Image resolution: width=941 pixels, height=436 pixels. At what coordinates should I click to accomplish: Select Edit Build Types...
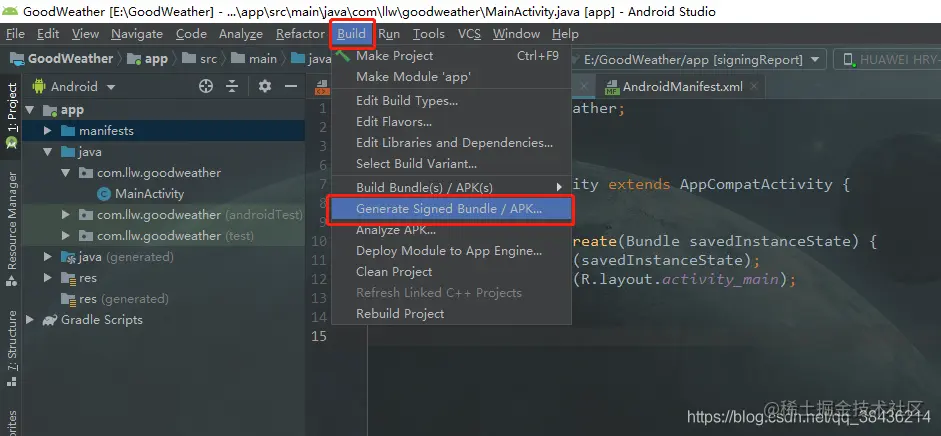click(451, 101)
